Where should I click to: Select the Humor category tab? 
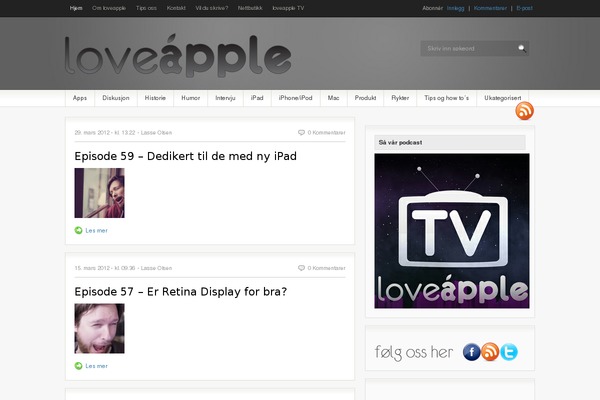[x=191, y=98]
